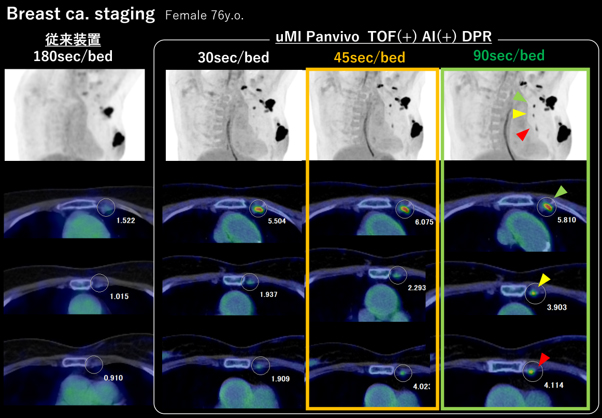This screenshot has width=602, height=418.
Task: Select the 30sec/bed MIP image
Action: point(233,115)
